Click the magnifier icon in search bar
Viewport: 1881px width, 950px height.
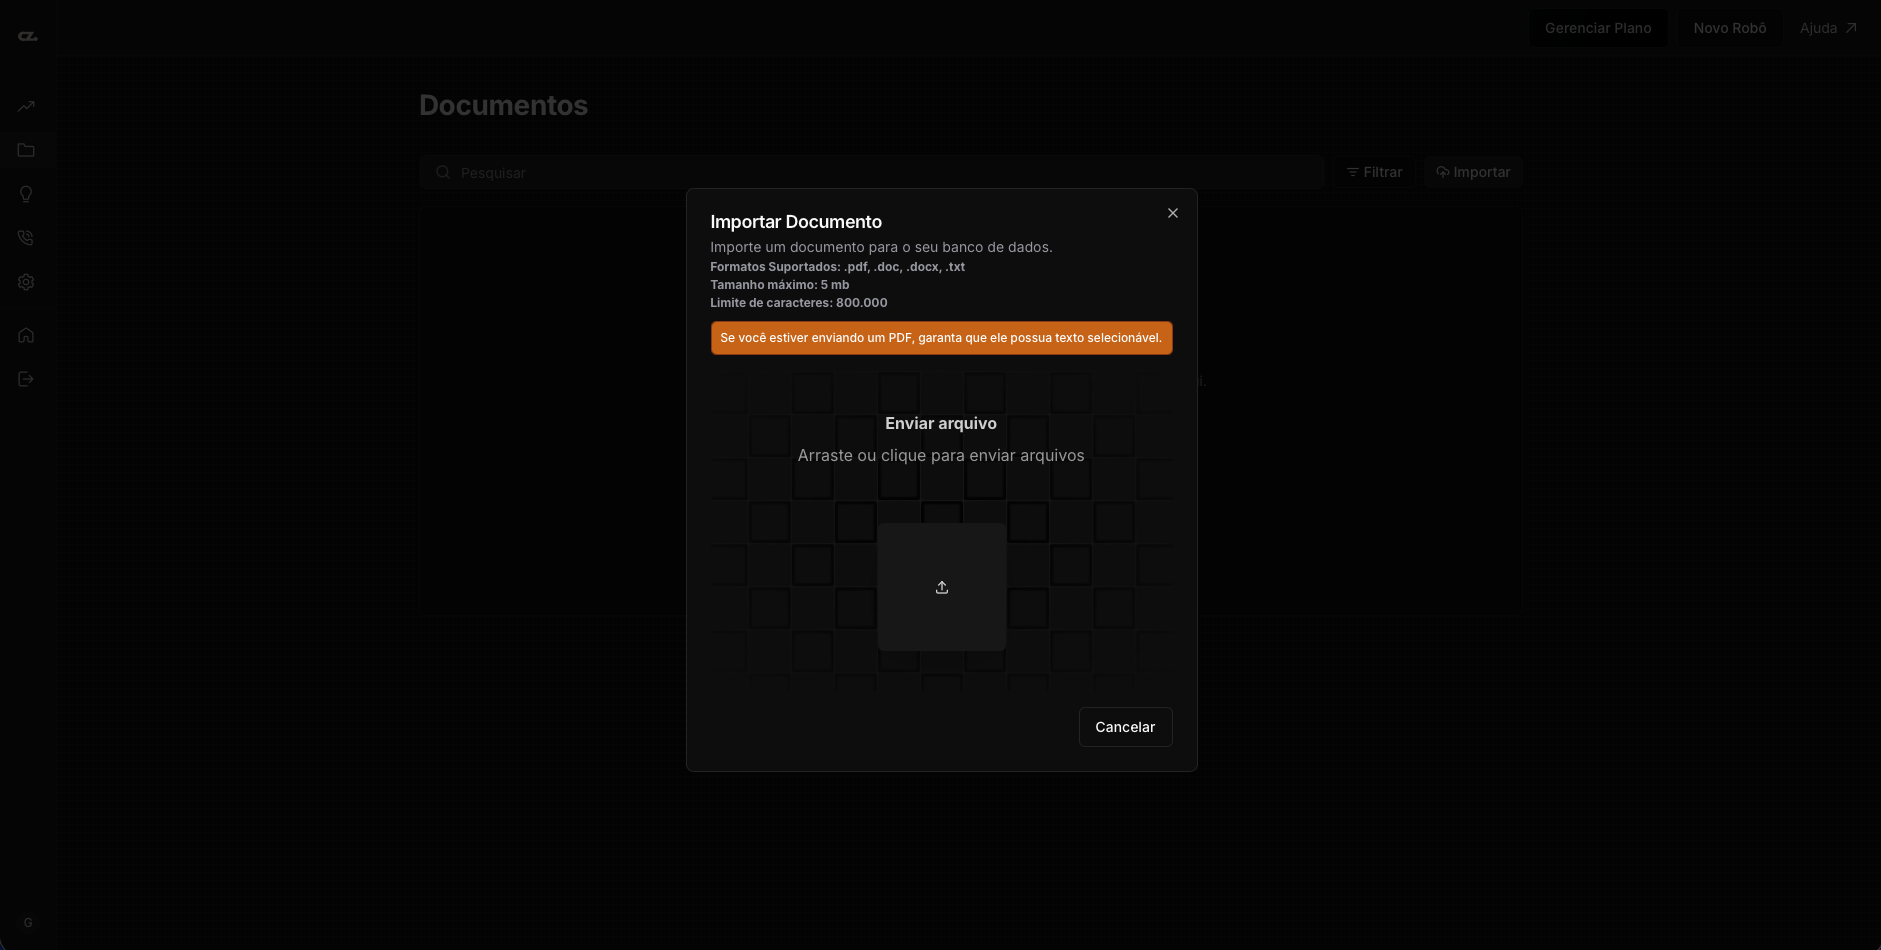pyautogui.click(x=442, y=172)
